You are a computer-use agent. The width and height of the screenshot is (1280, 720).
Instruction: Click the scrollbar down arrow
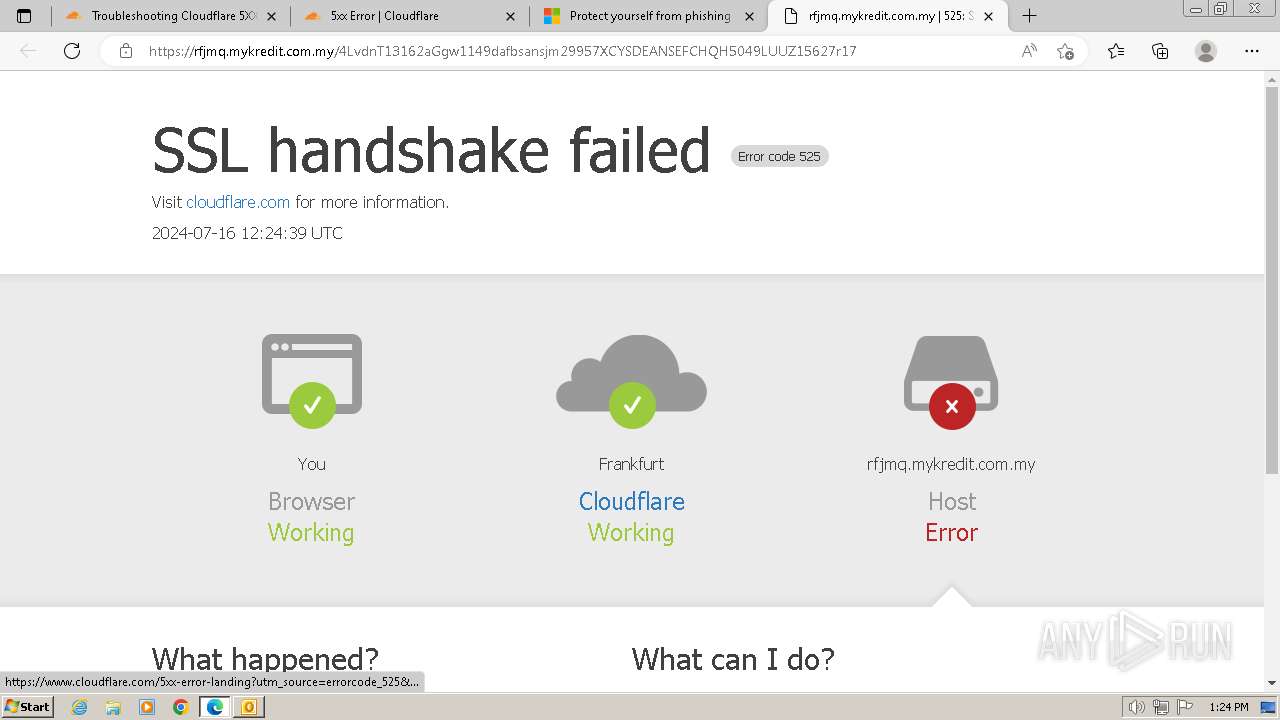(1272, 683)
